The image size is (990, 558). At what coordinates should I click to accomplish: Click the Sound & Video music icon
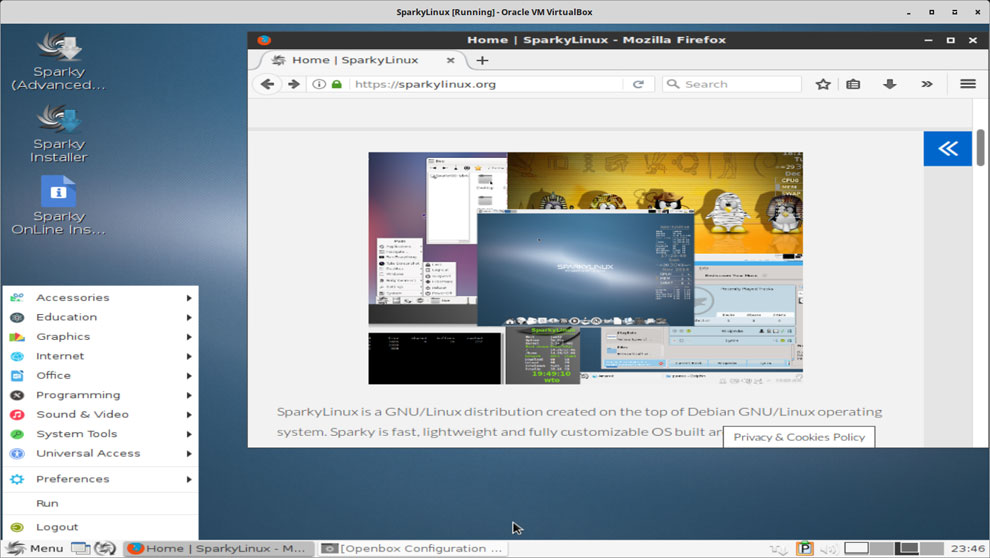point(17,415)
